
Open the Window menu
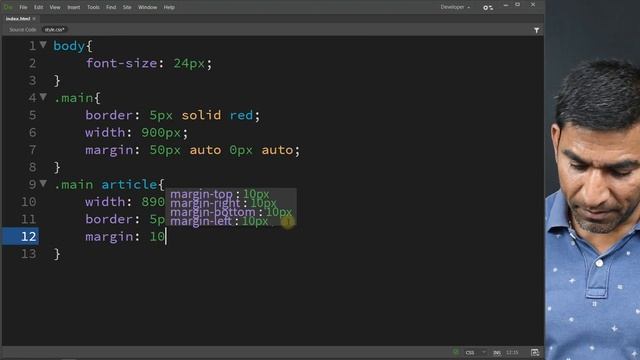(x=147, y=7)
